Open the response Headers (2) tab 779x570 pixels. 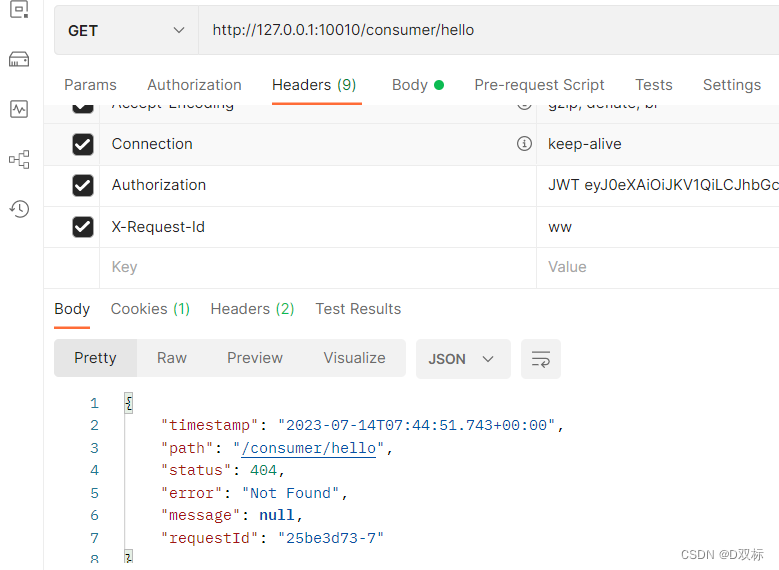click(252, 309)
